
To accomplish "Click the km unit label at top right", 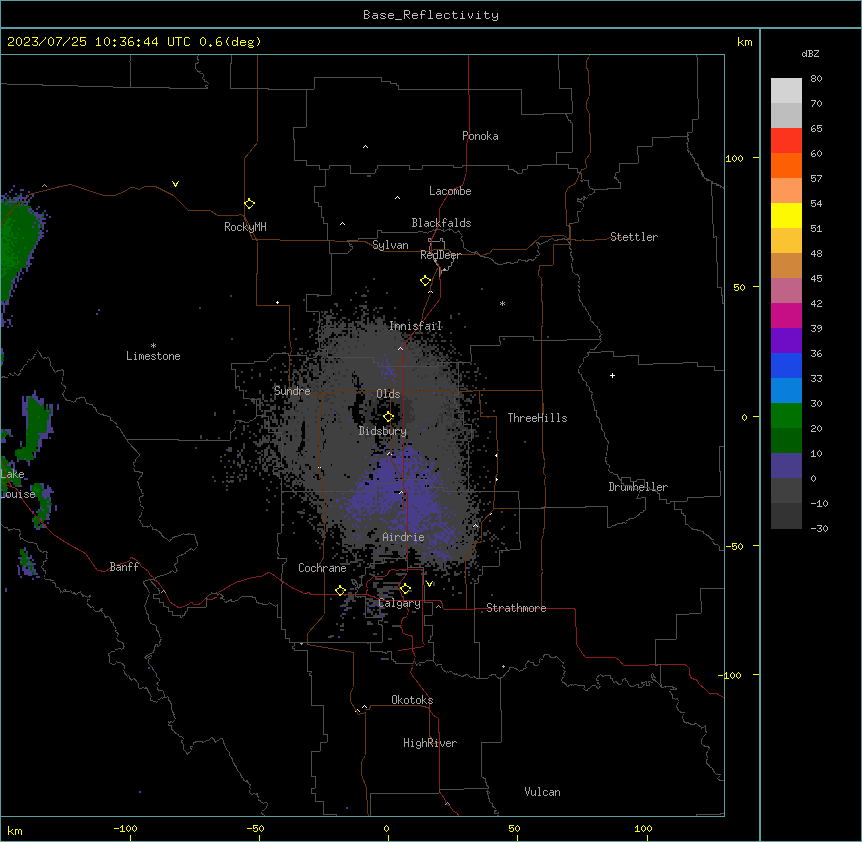I will (x=745, y=42).
